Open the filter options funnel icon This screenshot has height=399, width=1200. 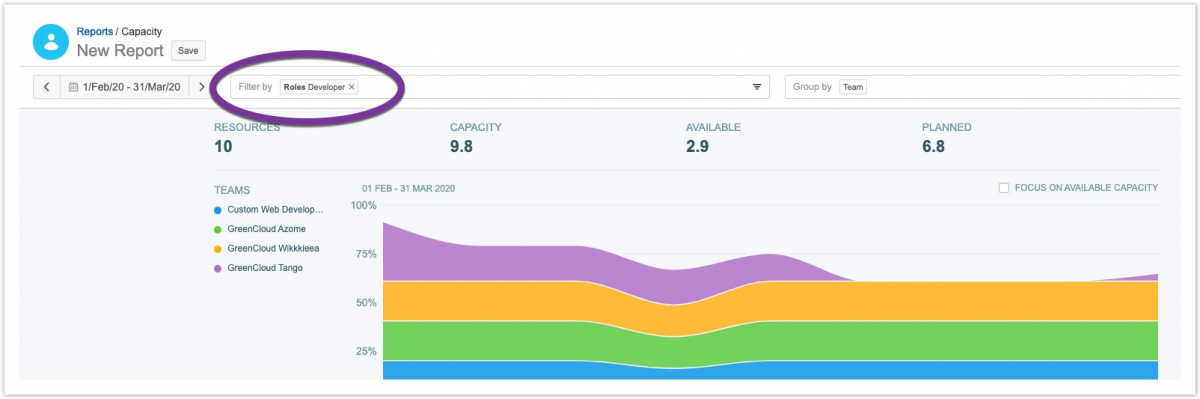757,87
